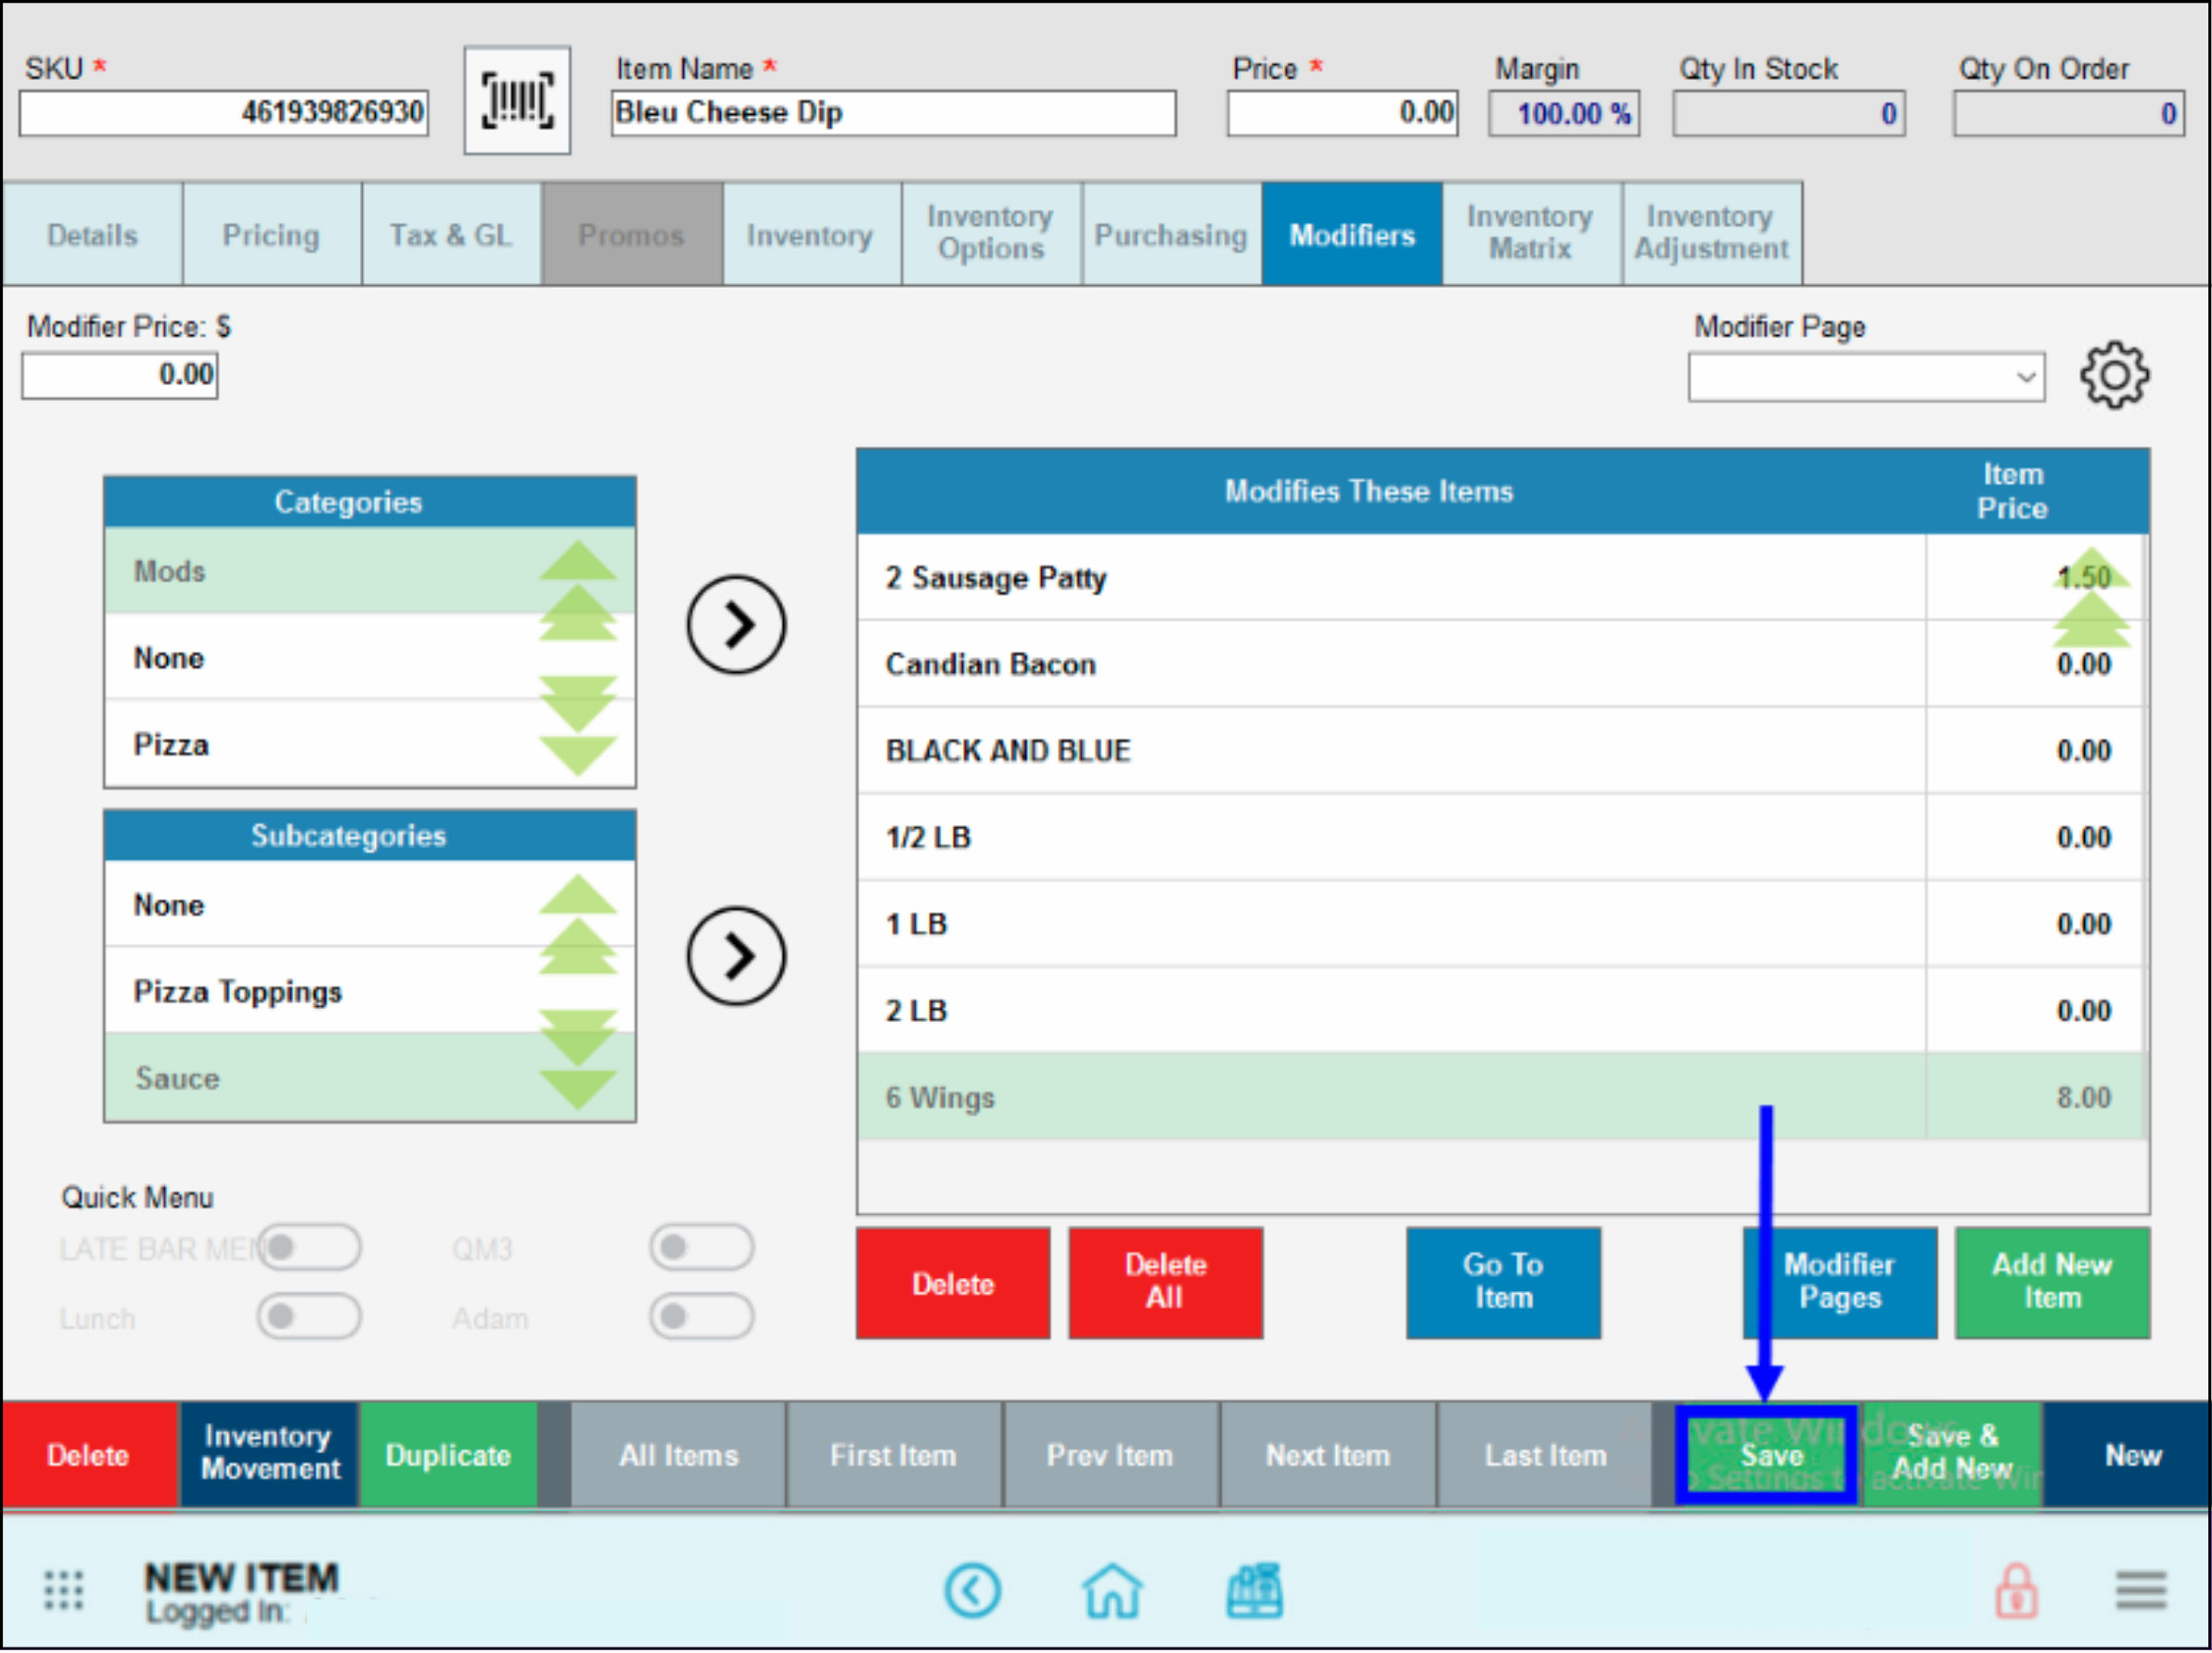Go to Prev Item
This screenshot has height=1653, width=2212.
pos(1111,1455)
